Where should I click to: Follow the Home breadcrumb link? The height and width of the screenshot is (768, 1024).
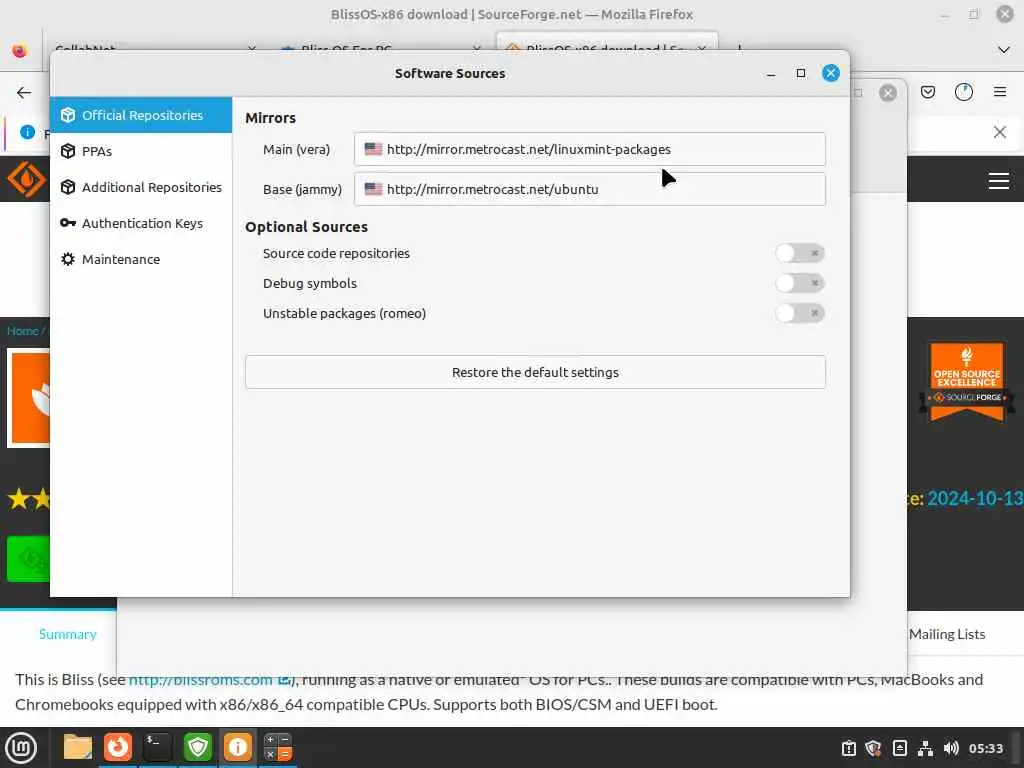[x=22, y=331]
